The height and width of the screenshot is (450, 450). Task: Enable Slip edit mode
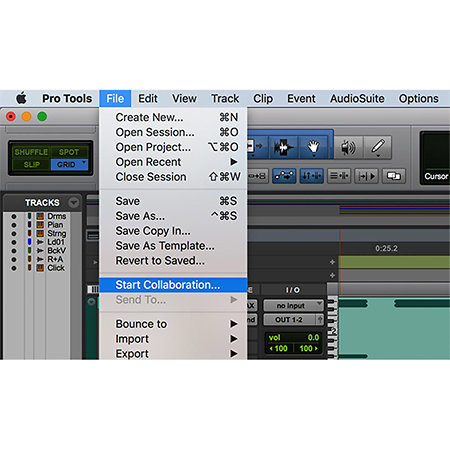click(x=31, y=165)
